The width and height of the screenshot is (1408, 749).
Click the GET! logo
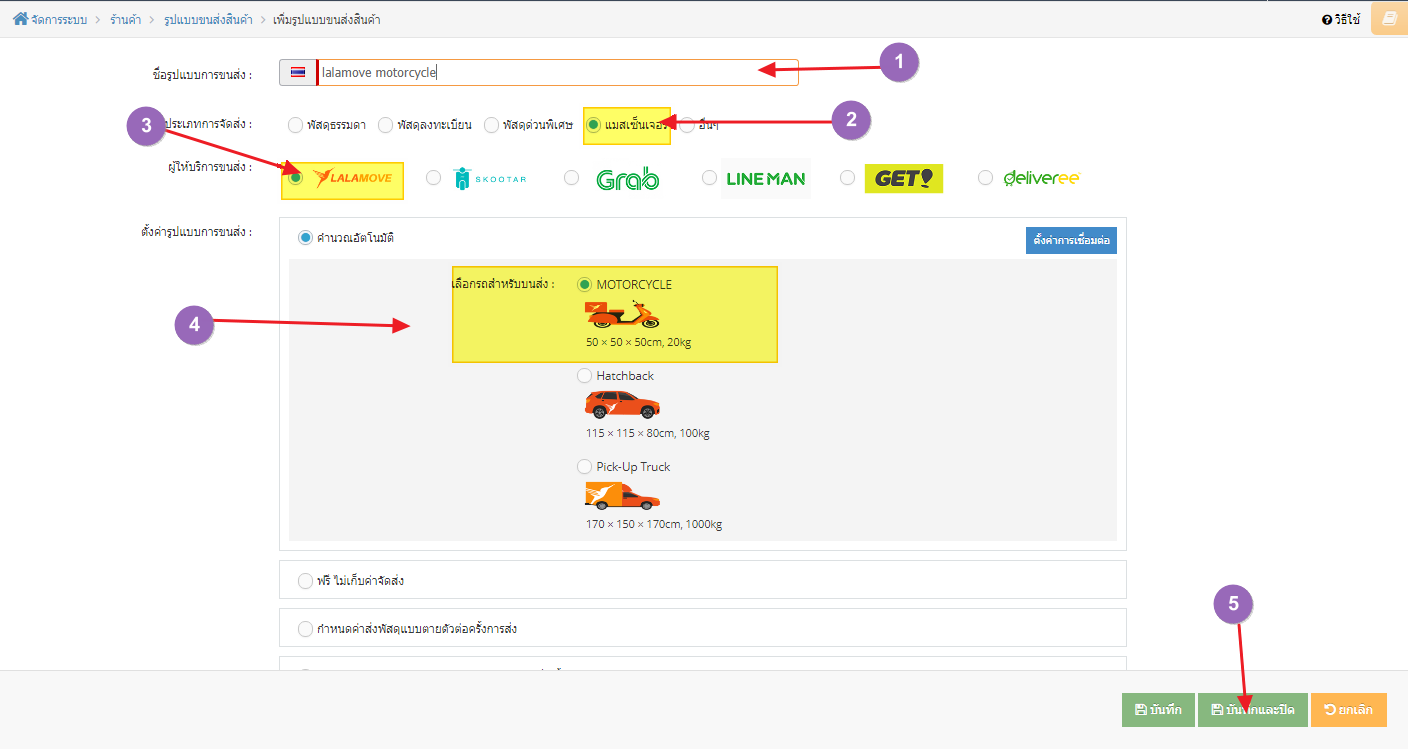click(x=904, y=178)
